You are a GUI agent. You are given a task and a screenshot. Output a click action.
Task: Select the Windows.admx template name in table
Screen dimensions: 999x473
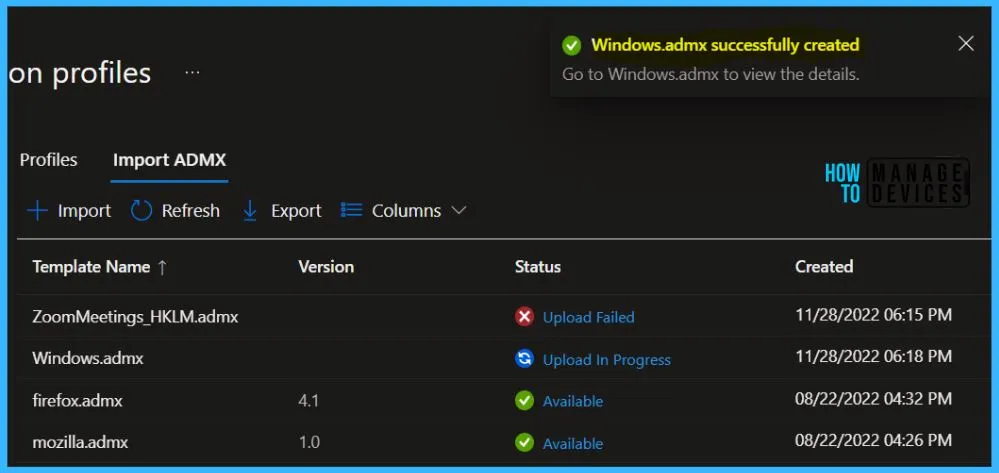(88, 358)
